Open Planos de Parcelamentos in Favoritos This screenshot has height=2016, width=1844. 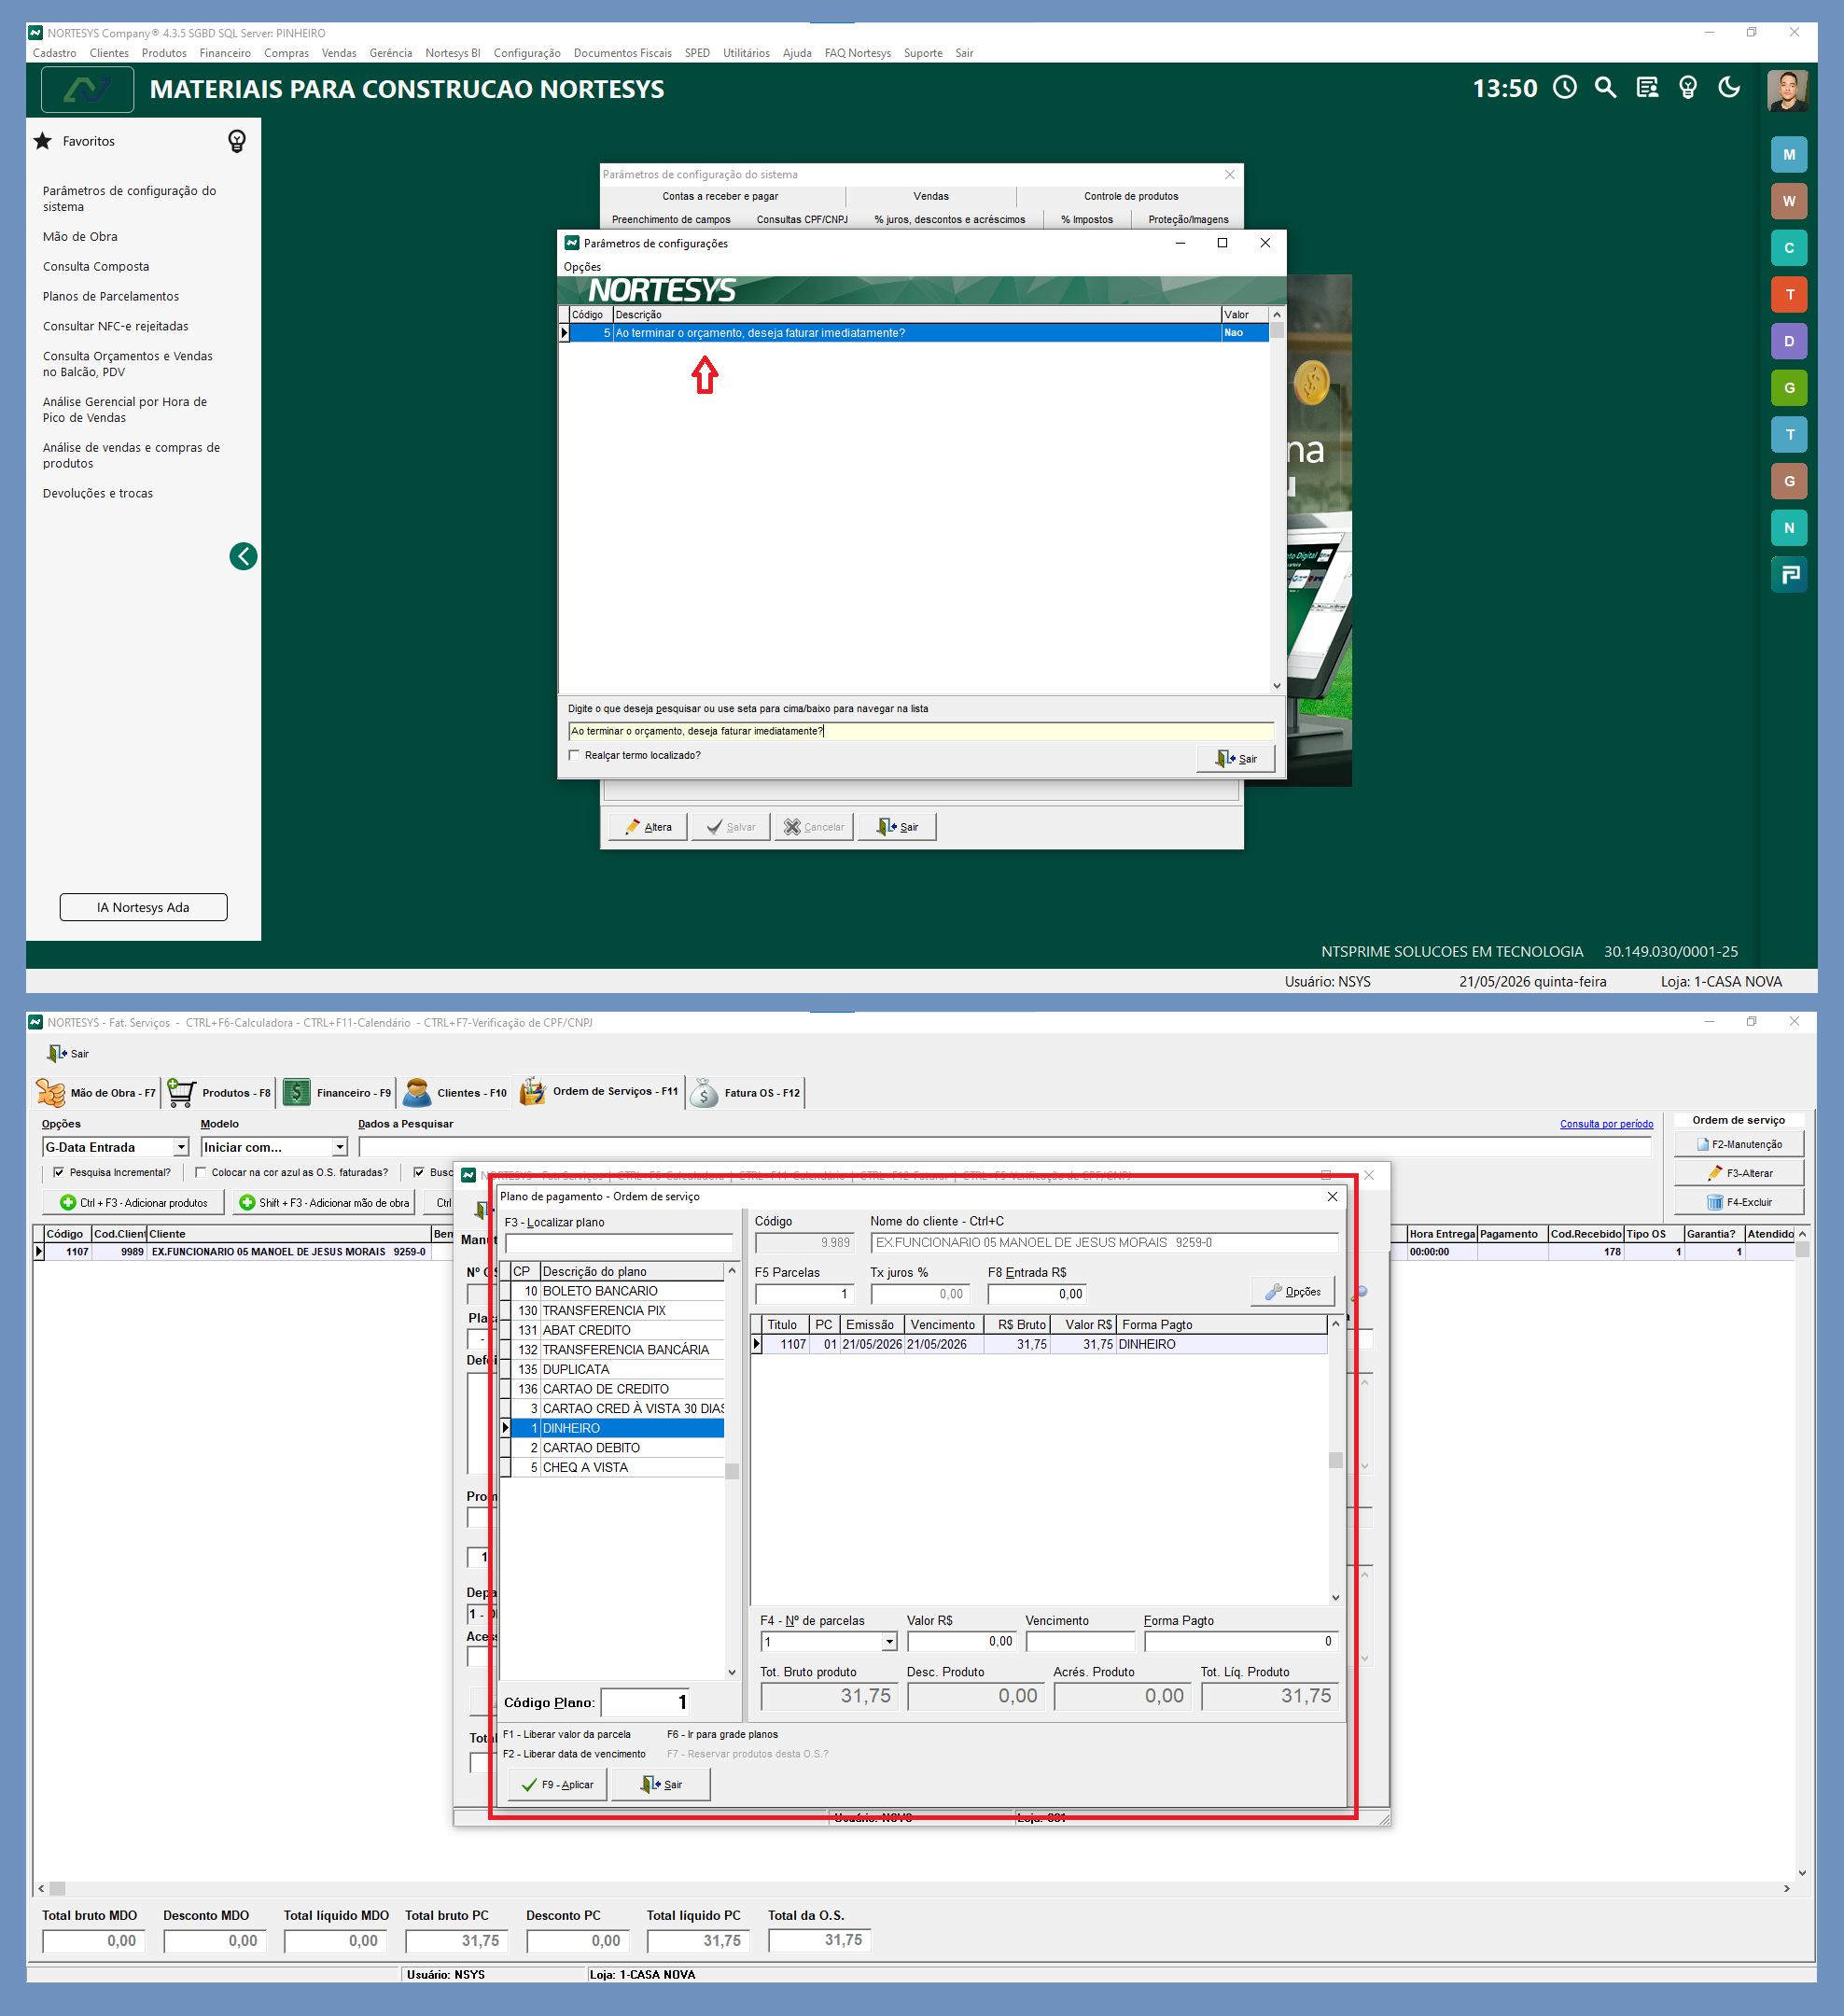(x=111, y=297)
